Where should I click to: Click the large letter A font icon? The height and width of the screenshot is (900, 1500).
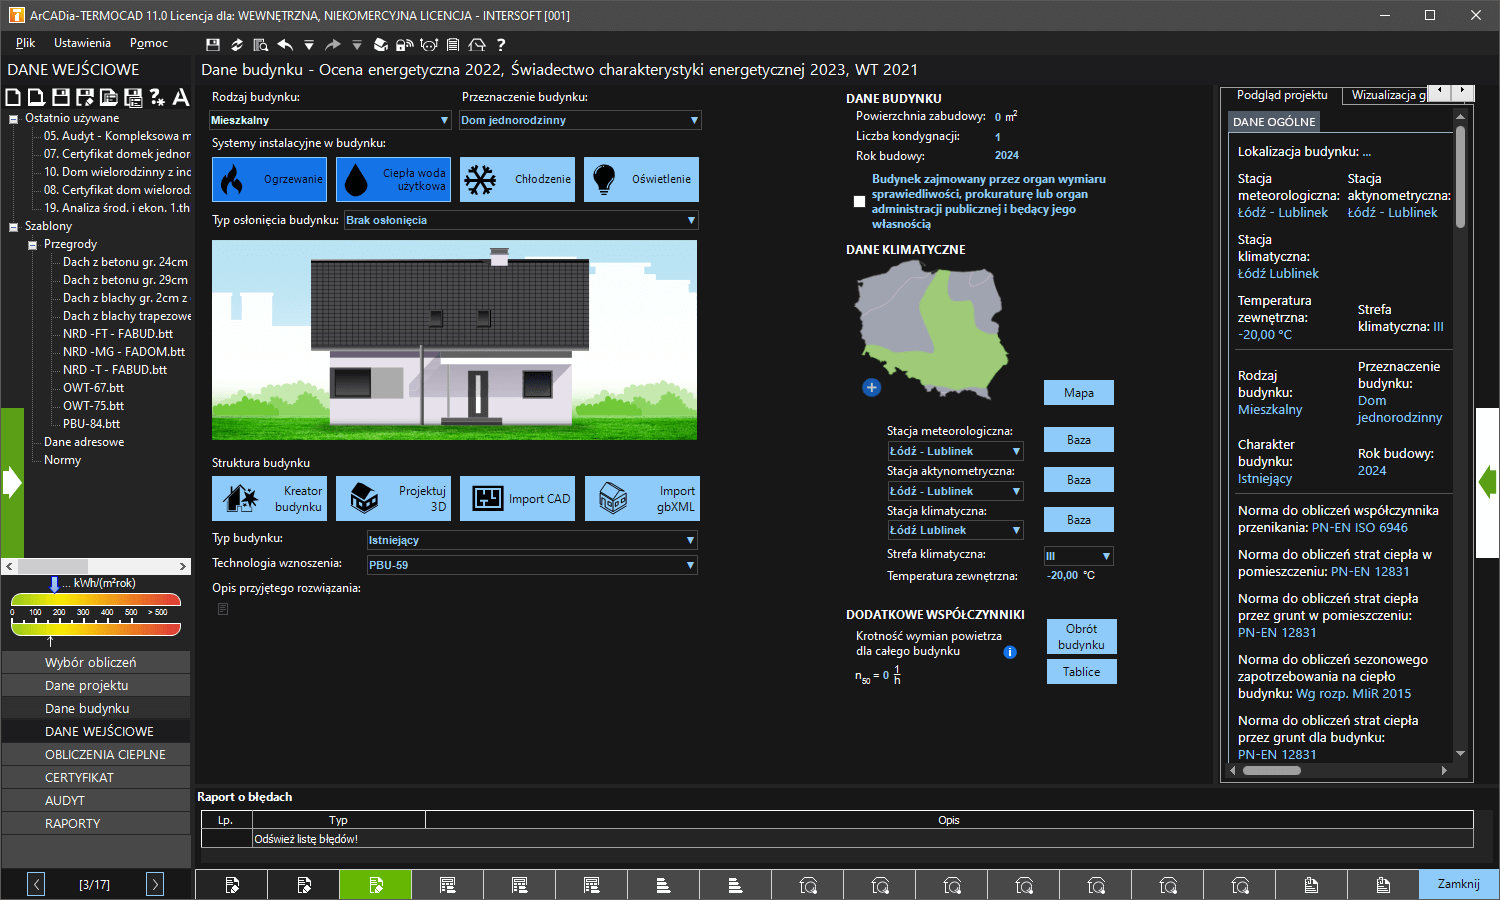(x=181, y=97)
